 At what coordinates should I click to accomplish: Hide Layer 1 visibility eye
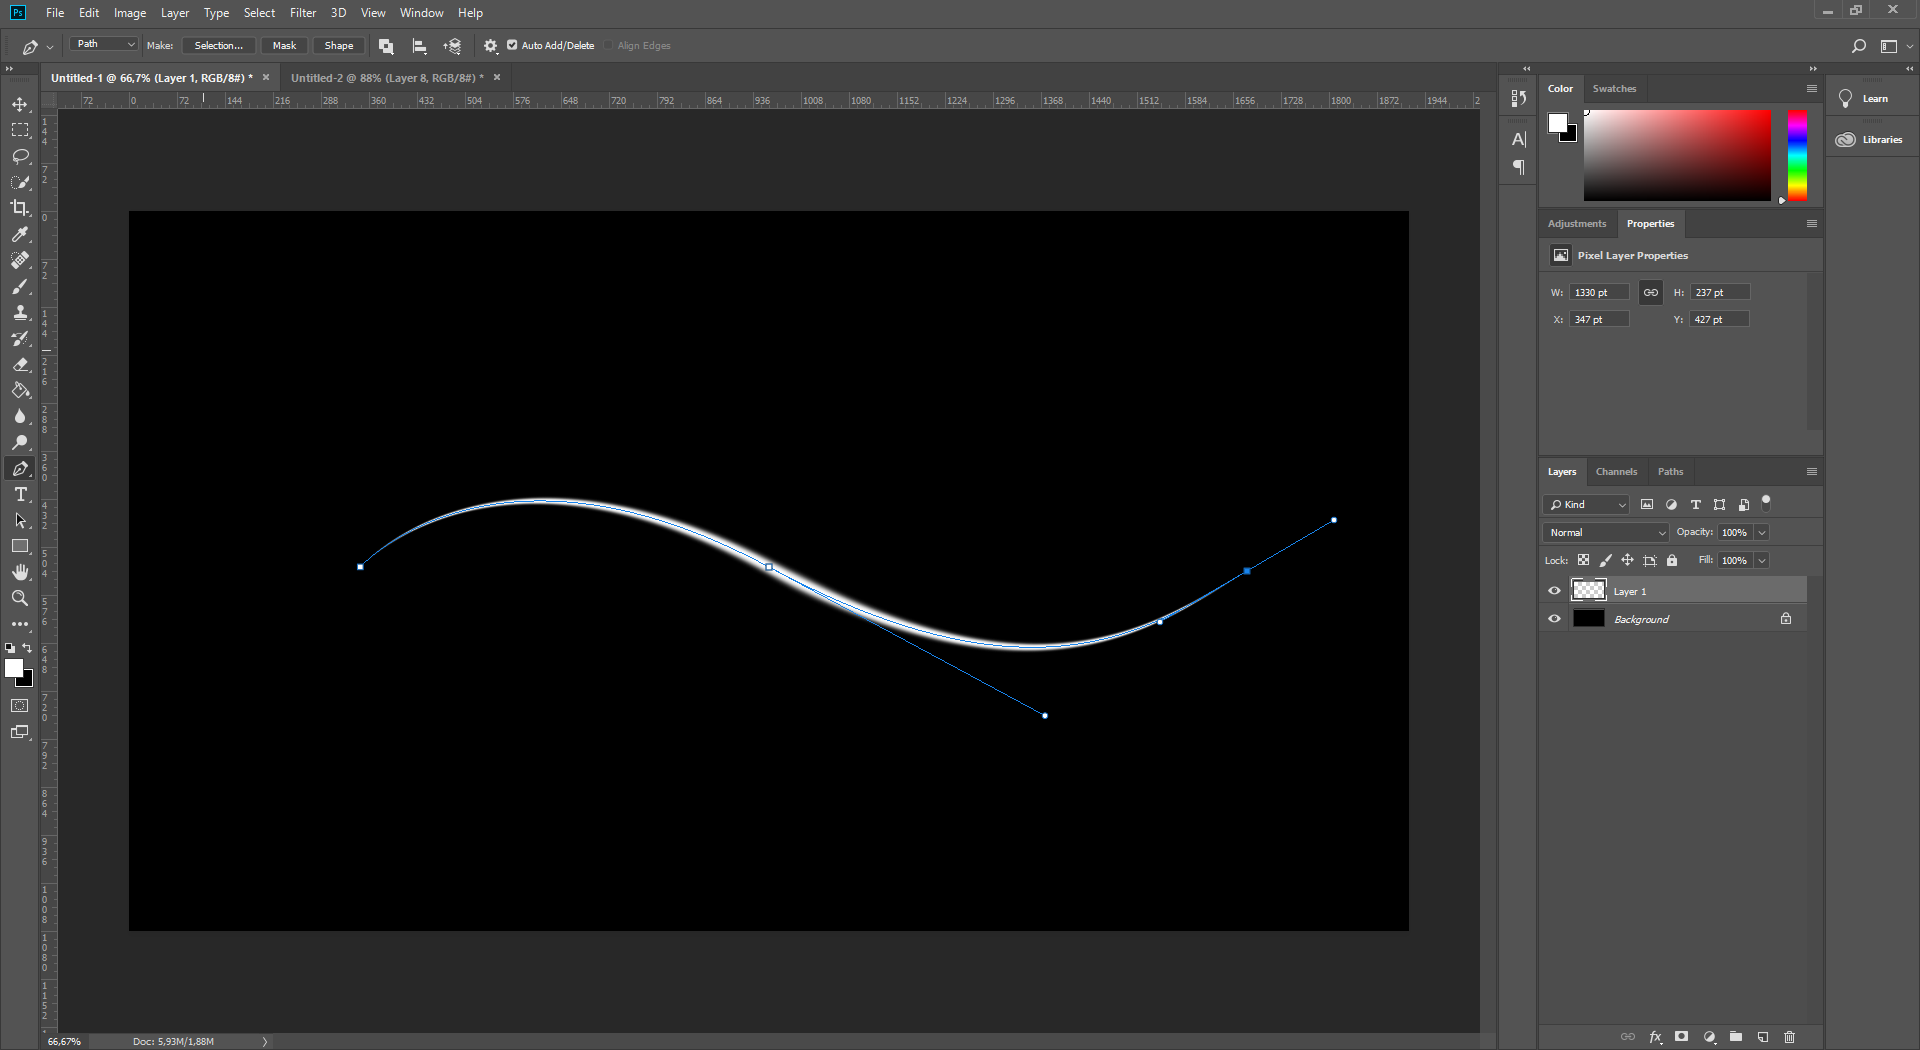pyautogui.click(x=1554, y=591)
